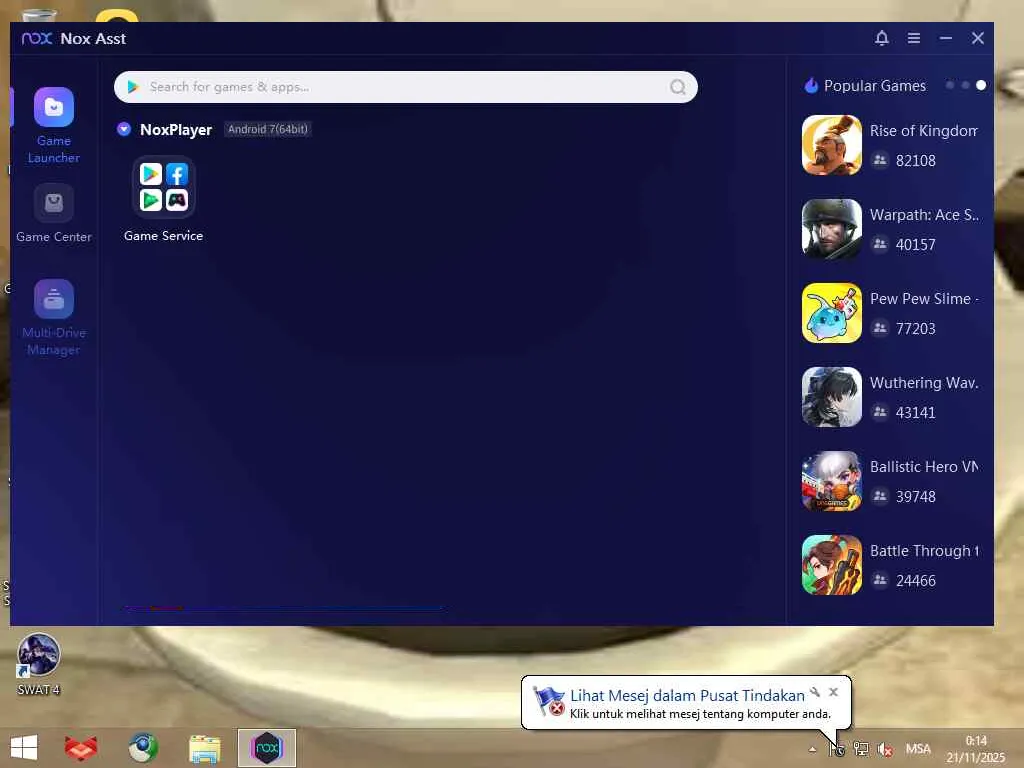The image size is (1024, 768).
Task: Click the Wuthering Wav. title text
Action: [x=923, y=383]
